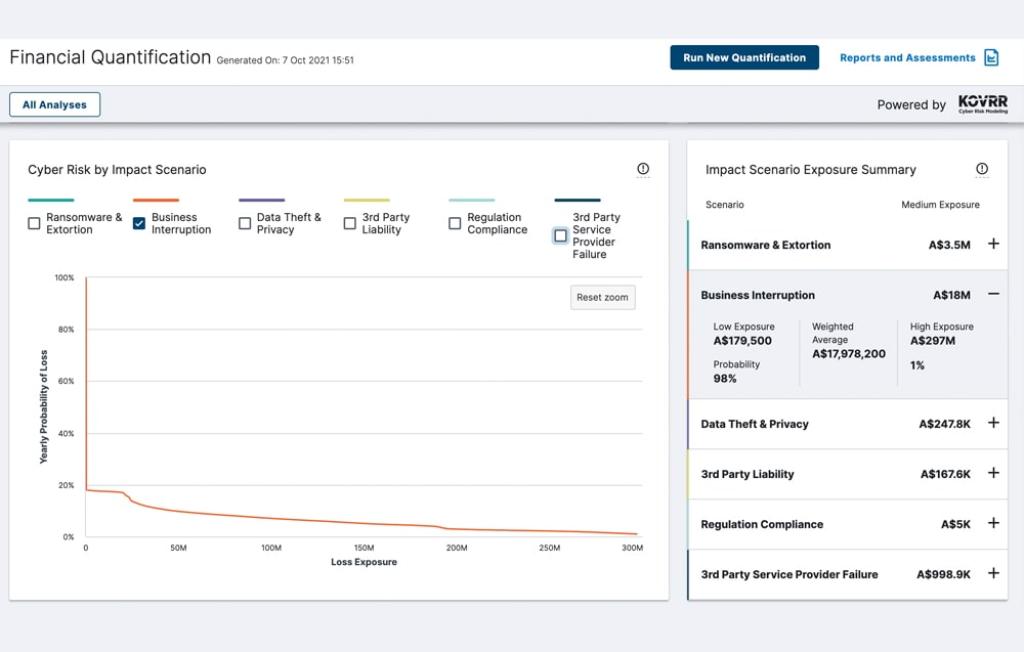Expand the 3rd Party Liability row
This screenshot has height=652, width=1024.
993,473
